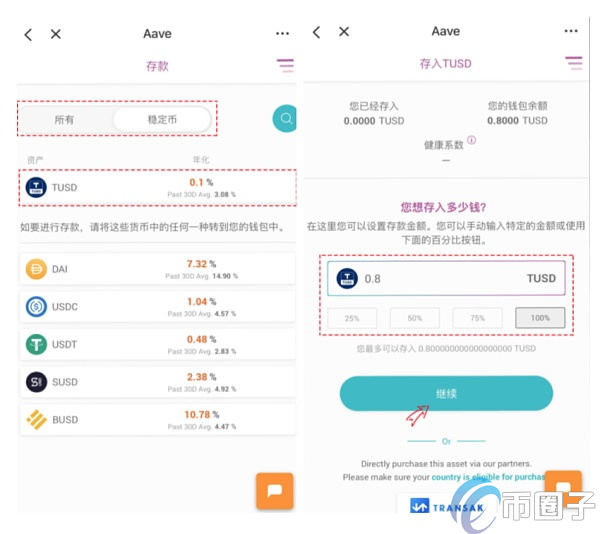The height and width of the screenshot is (534, 600).
Task: Open the BUSD deposit row
Action: pos(158,420)
